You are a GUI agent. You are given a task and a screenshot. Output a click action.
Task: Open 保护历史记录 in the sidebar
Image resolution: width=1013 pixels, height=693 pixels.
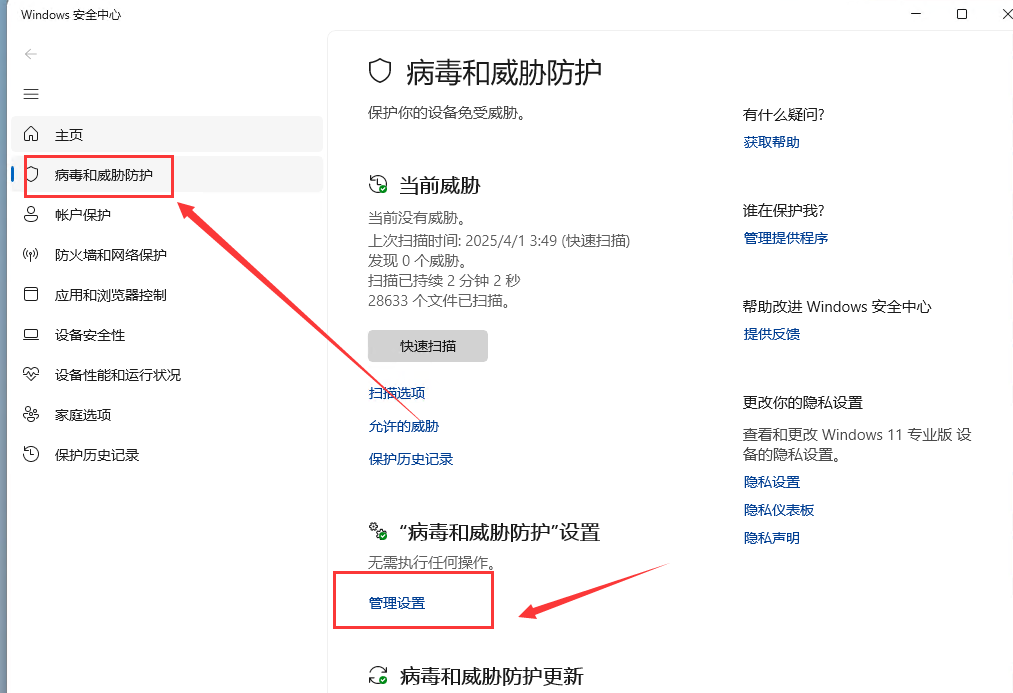pos(96,455)
